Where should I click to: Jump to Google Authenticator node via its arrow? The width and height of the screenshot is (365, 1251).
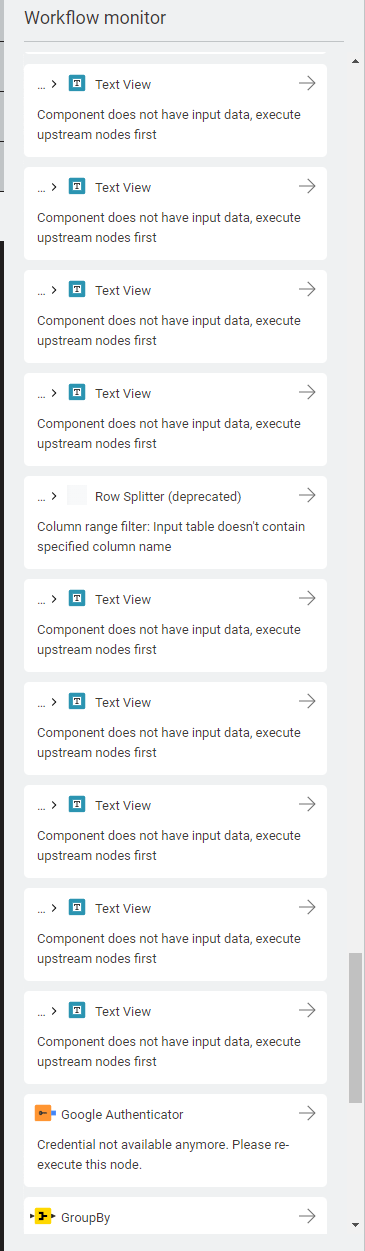click(307, 1113)
